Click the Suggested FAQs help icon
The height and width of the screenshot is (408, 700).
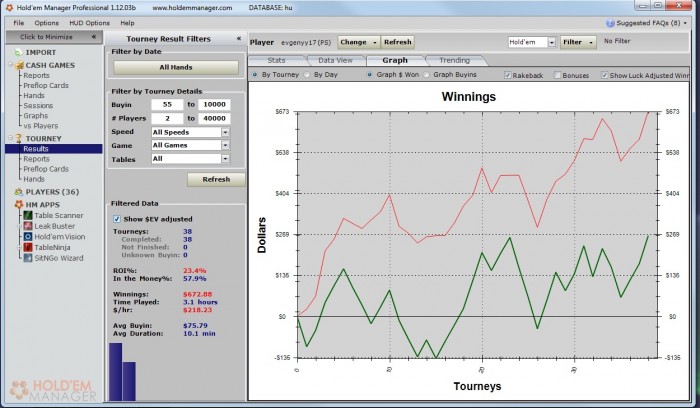(610, 23)
